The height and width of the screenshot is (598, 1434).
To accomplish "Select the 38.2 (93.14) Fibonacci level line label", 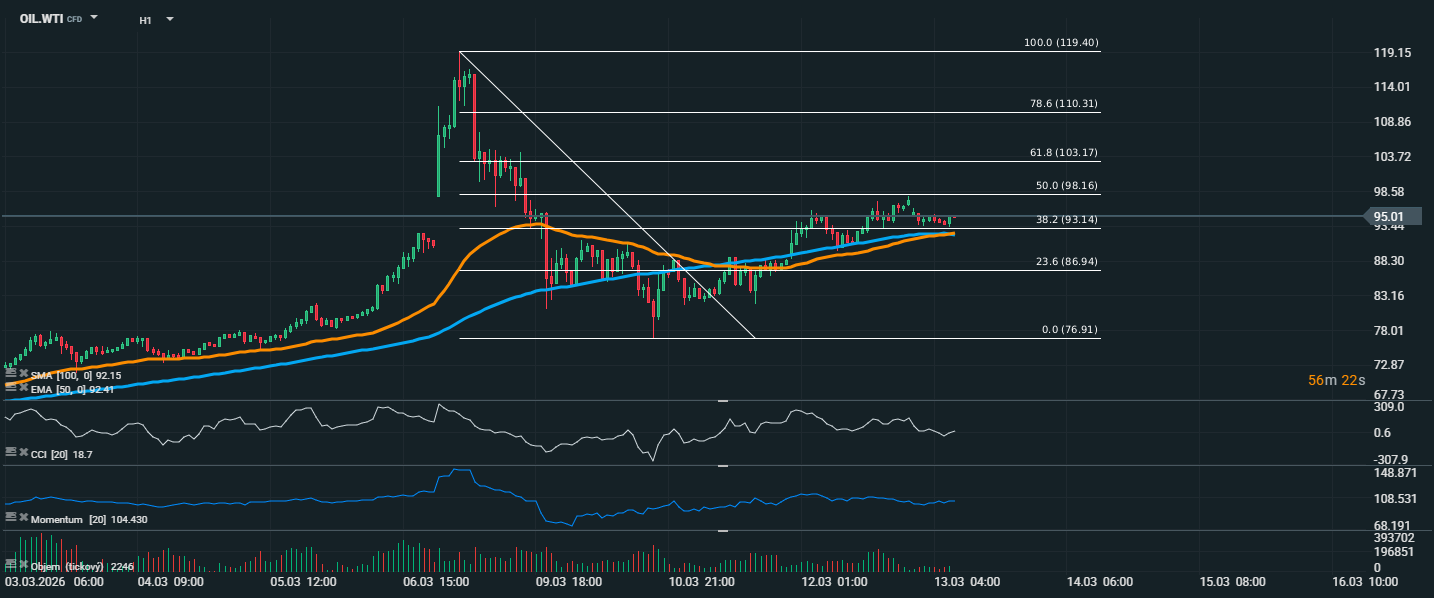I will [x=1063, y=220].
